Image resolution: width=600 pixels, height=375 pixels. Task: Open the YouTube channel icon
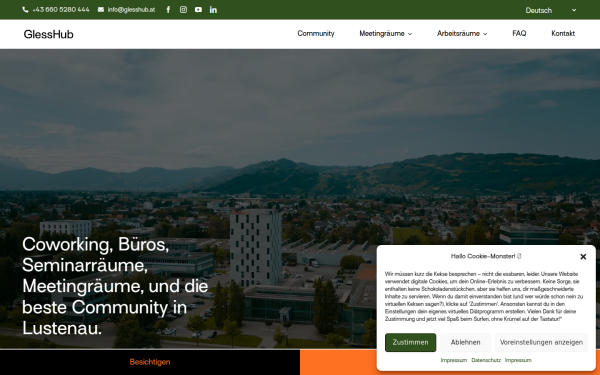(x=198, y=10)
